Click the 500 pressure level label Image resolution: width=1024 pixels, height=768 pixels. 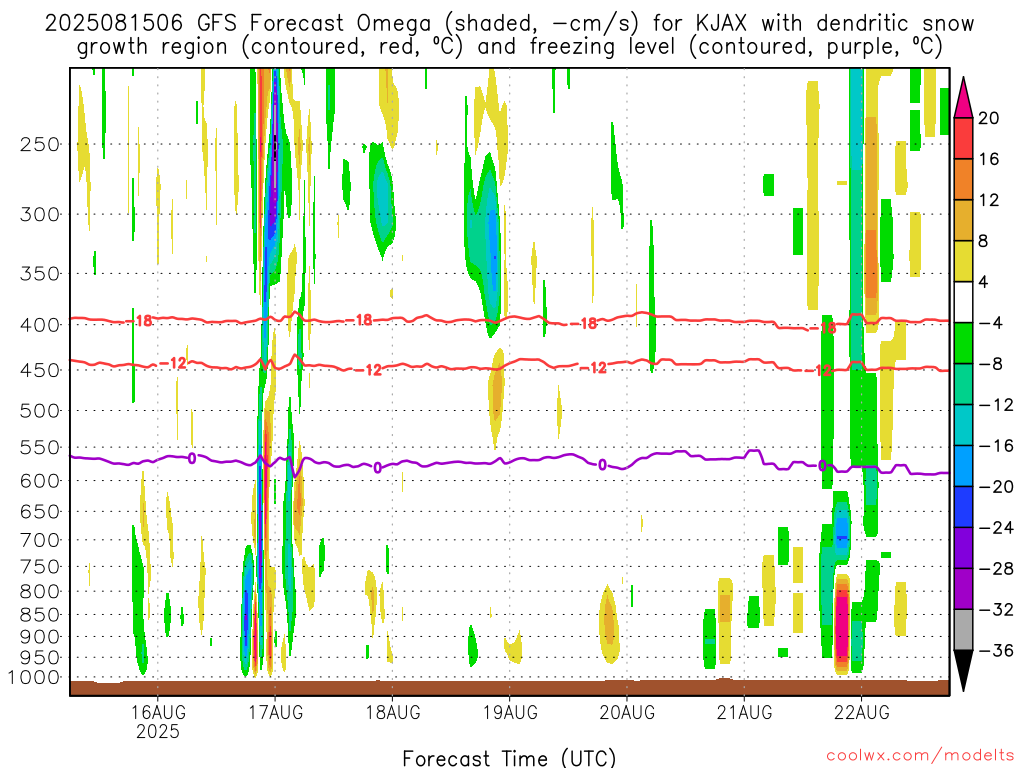click(x=40, y=411)
